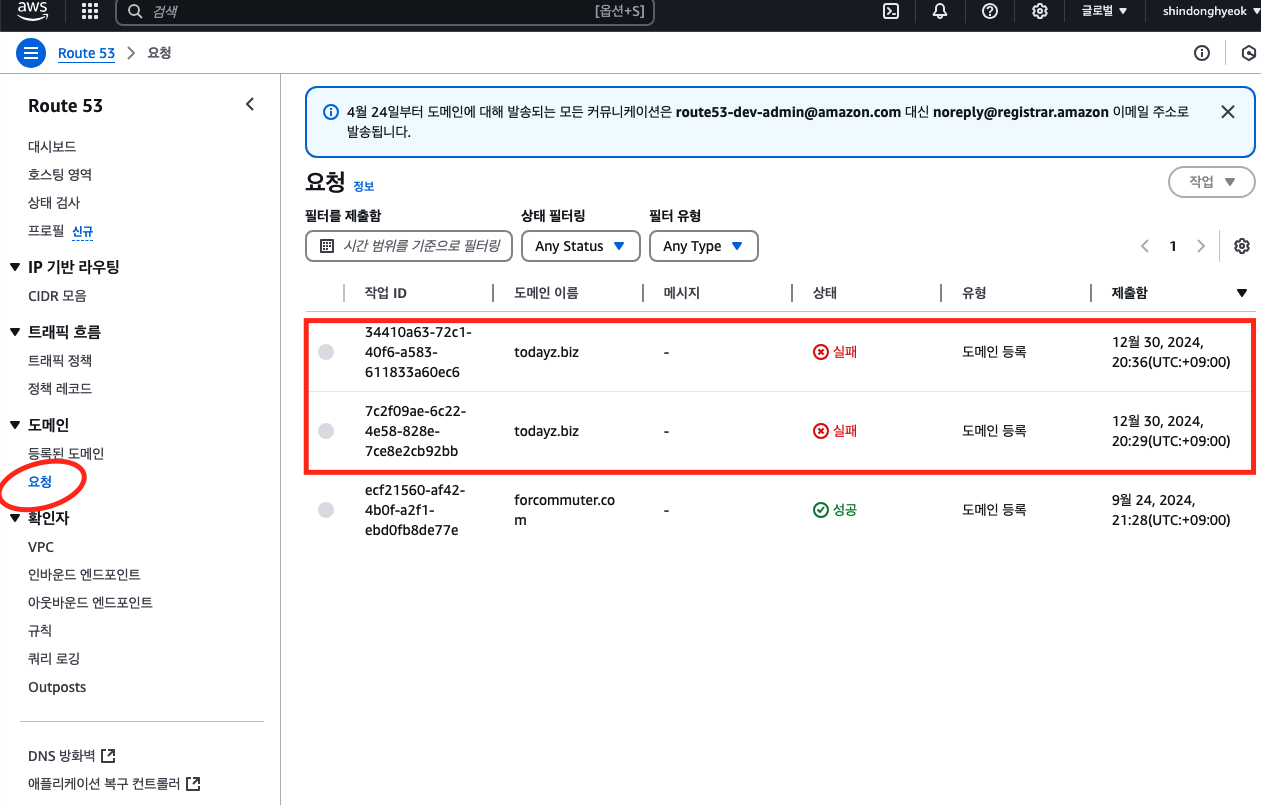Open VPC in sidebar
This screenshot has height=805, width=1261.
[41, 547]
